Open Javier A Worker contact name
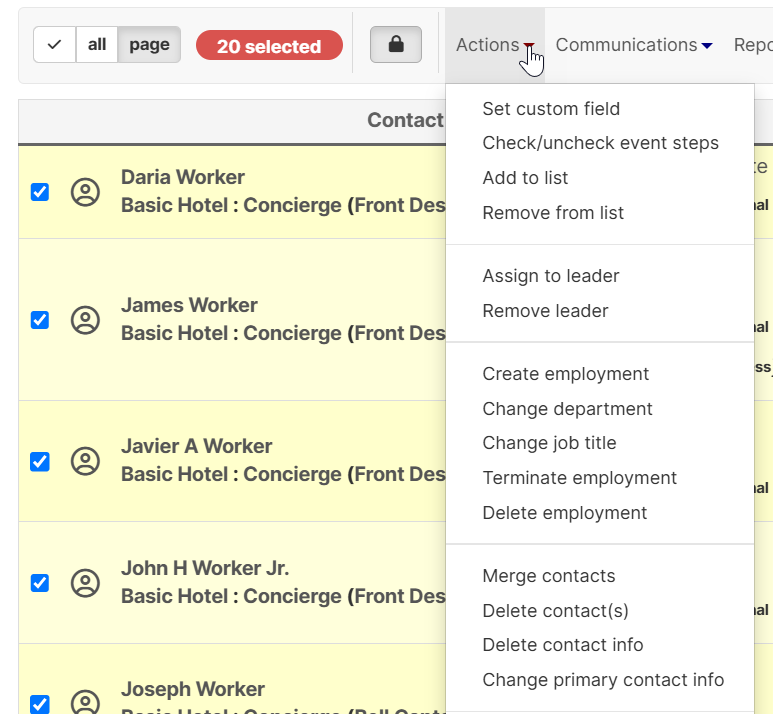 [x=197, y=446]
